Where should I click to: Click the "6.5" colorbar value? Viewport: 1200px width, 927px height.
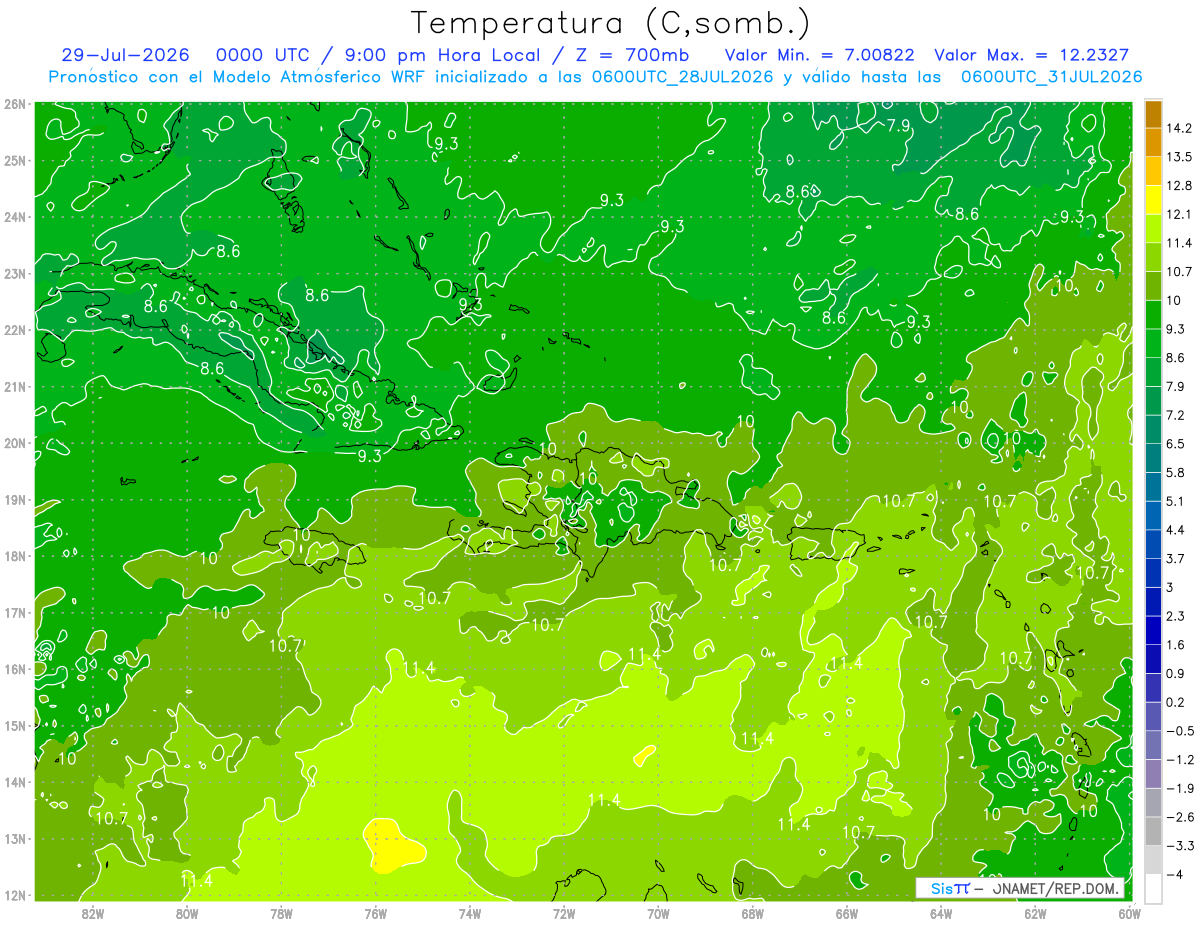point(1175,444)
